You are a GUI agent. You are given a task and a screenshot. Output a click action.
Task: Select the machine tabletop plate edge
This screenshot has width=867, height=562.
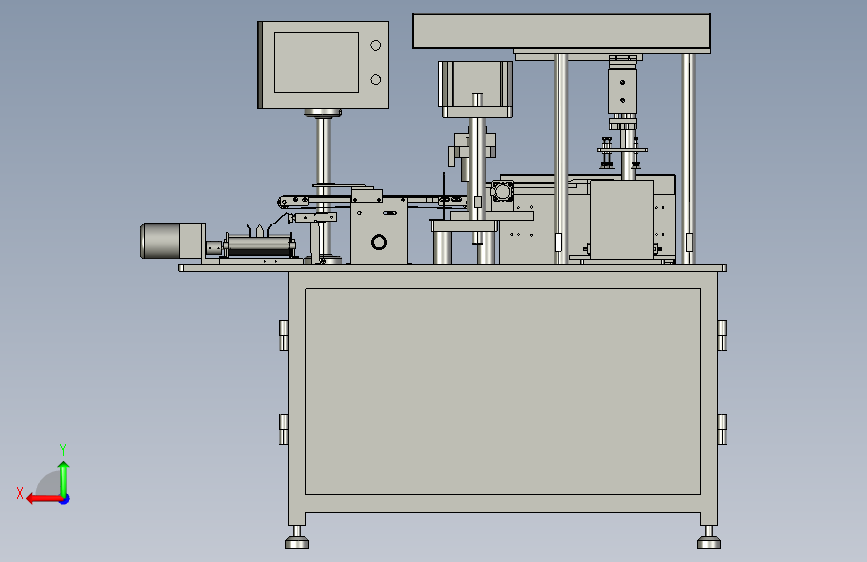tap(452, 268)
